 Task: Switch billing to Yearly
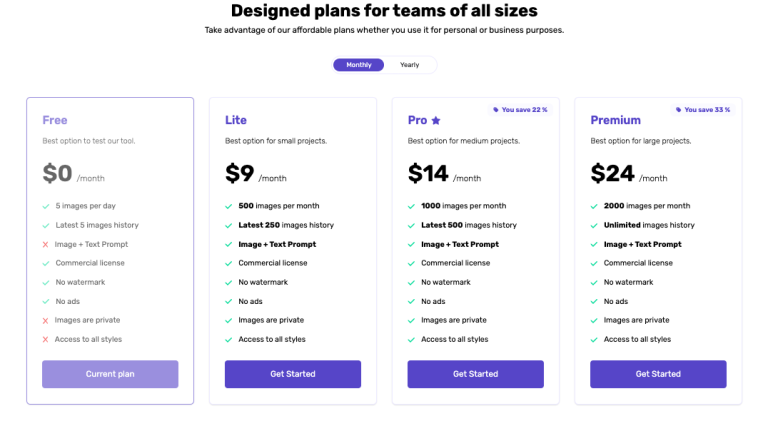pyautogui.click(x=410, y=65)
